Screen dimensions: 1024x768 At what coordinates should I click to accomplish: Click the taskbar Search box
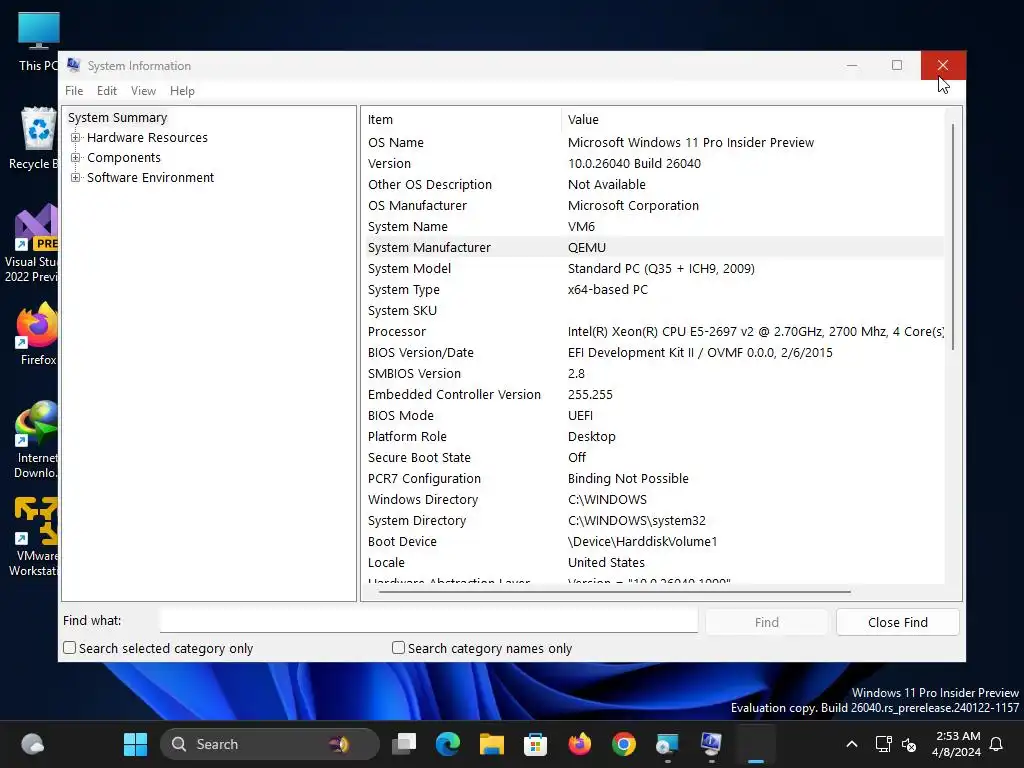(269, 744)
